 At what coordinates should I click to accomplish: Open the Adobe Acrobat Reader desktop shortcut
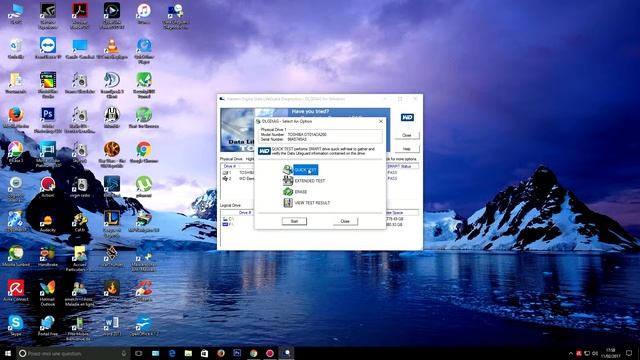80,16
